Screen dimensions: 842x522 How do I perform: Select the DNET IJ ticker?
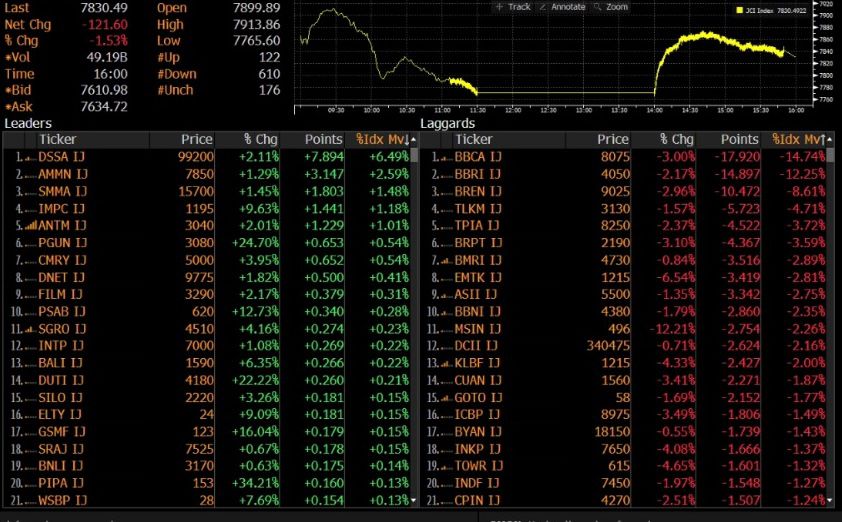[61, 277]
